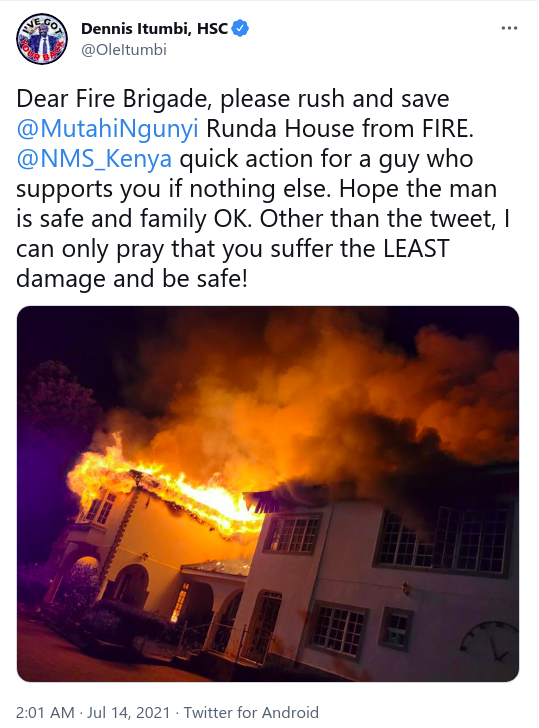
Task: Open the @OleItumbi handle link
Action: pyautogui.click(x=123, y=50)
